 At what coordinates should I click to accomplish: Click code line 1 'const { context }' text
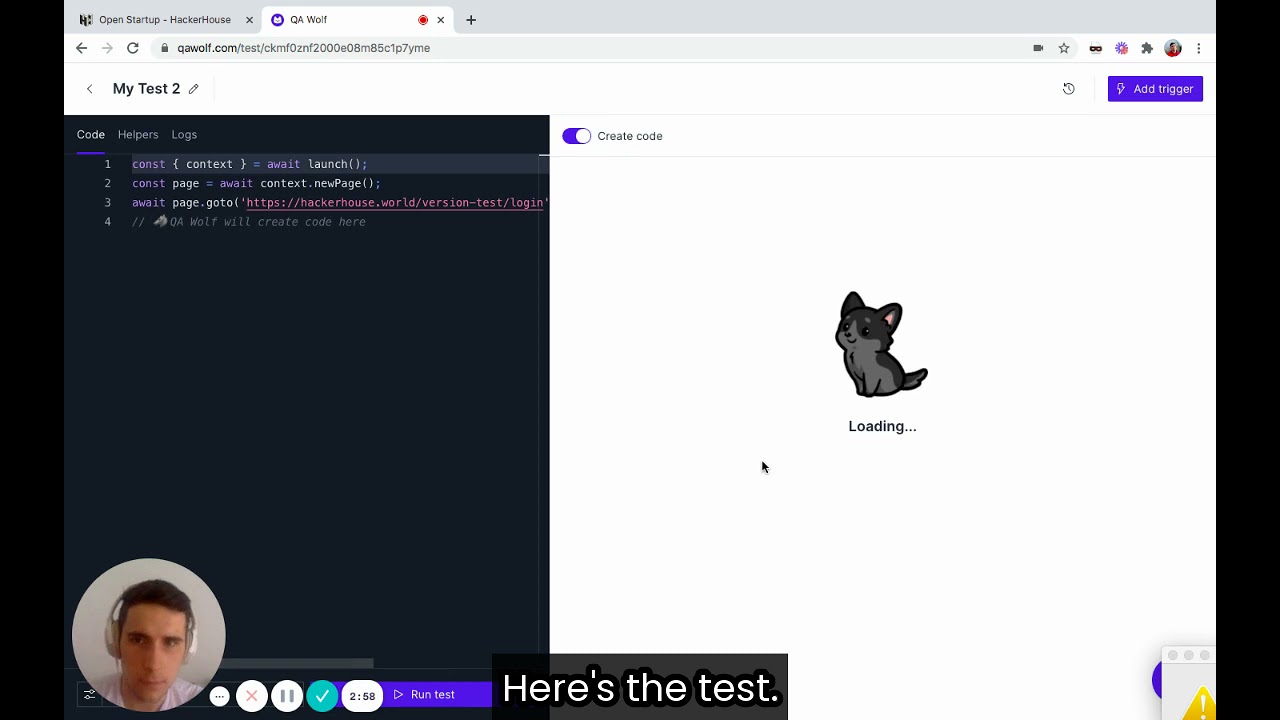click(x=189, y=164)
